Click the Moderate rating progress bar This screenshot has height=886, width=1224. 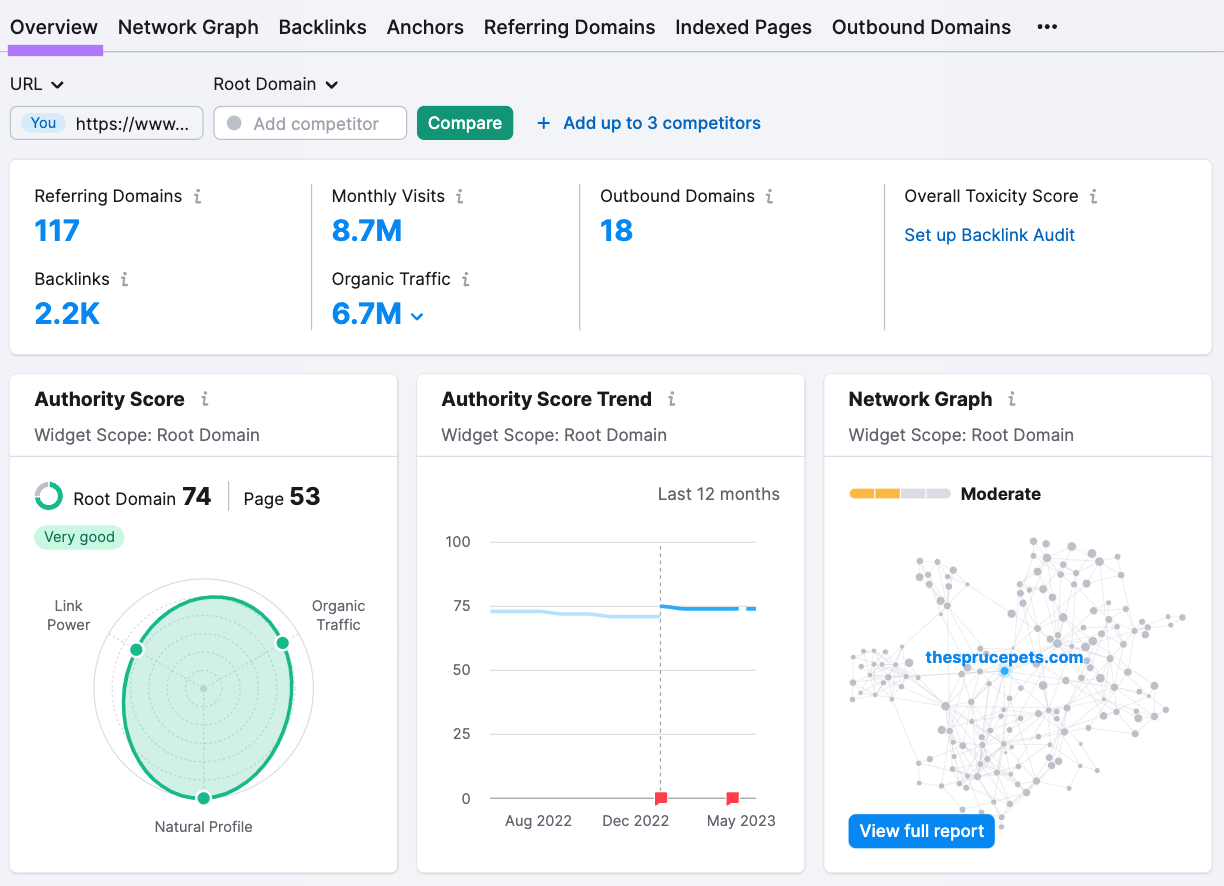[x=899, y=494]
